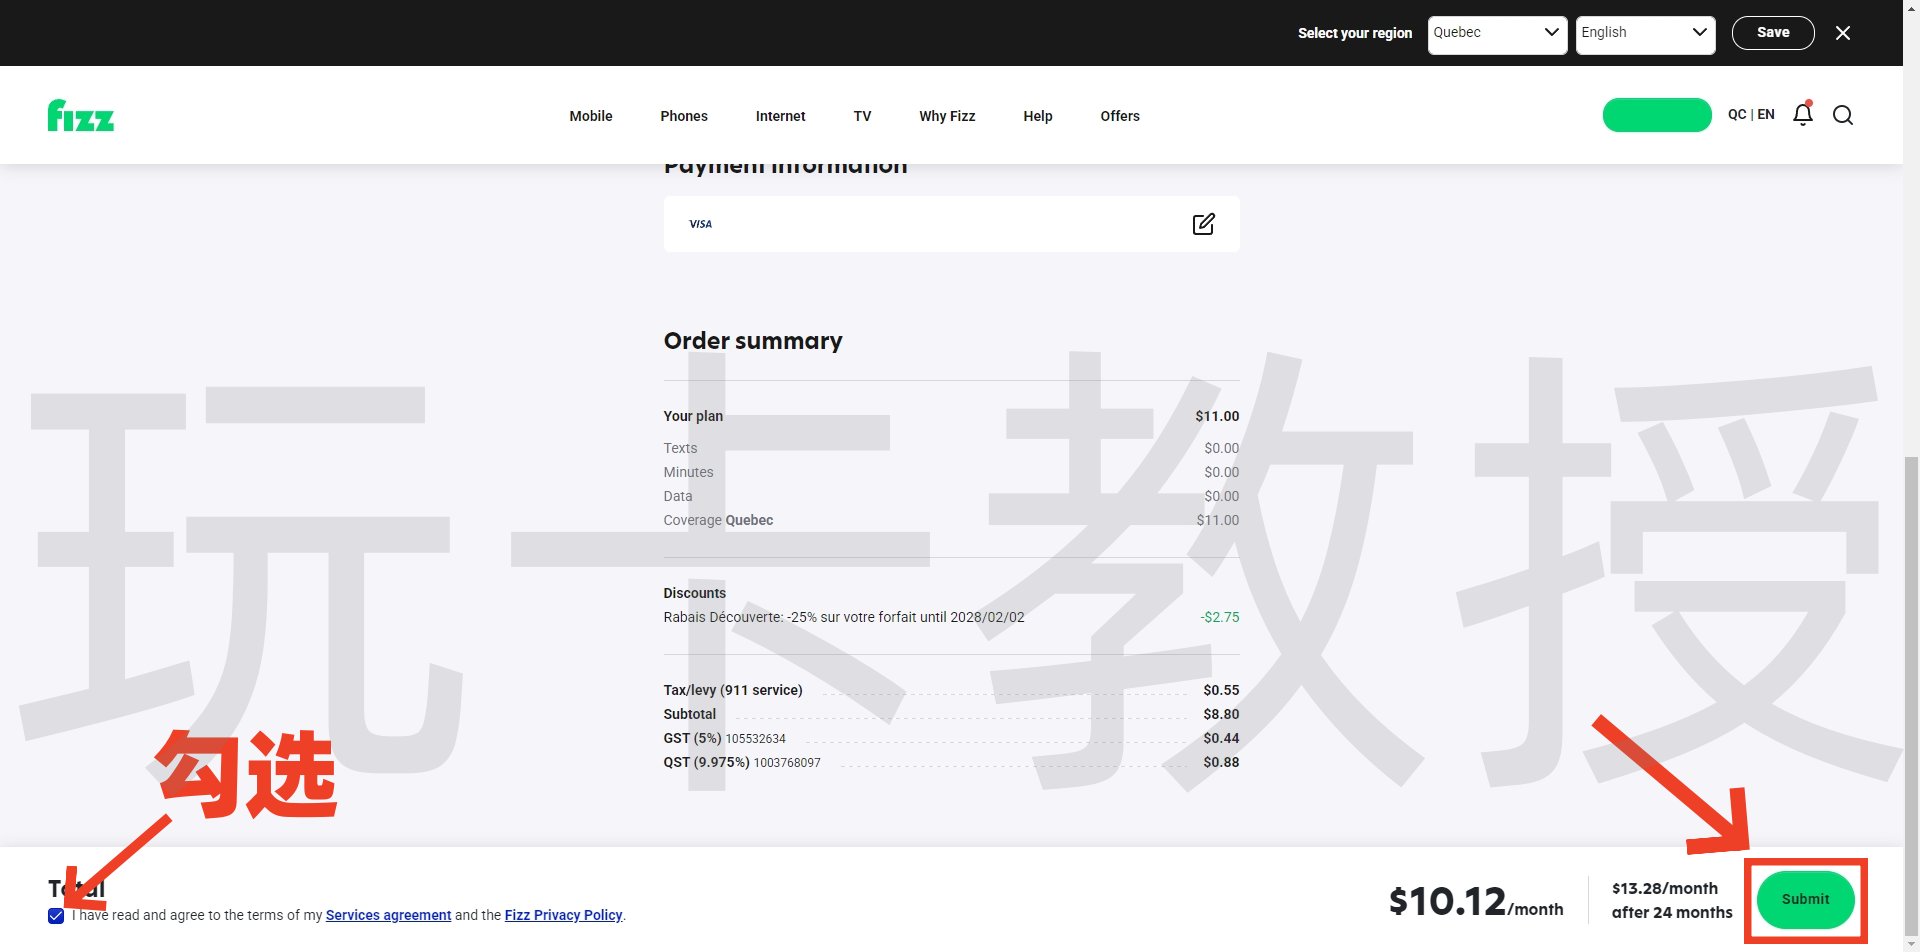Viewport: 1920px width, 952px height.
Task: Toggle the QC | EN language switcher
Action: click(1751, 114)
